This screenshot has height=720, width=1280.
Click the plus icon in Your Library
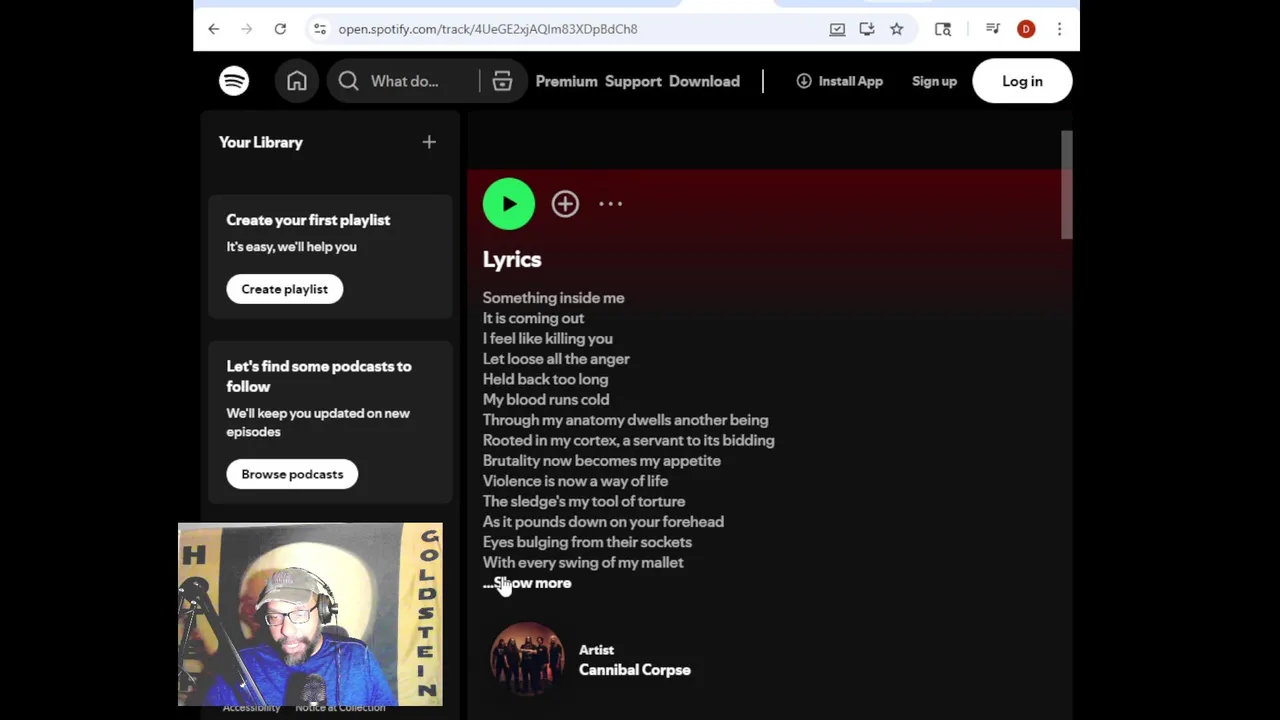point(429,142)
